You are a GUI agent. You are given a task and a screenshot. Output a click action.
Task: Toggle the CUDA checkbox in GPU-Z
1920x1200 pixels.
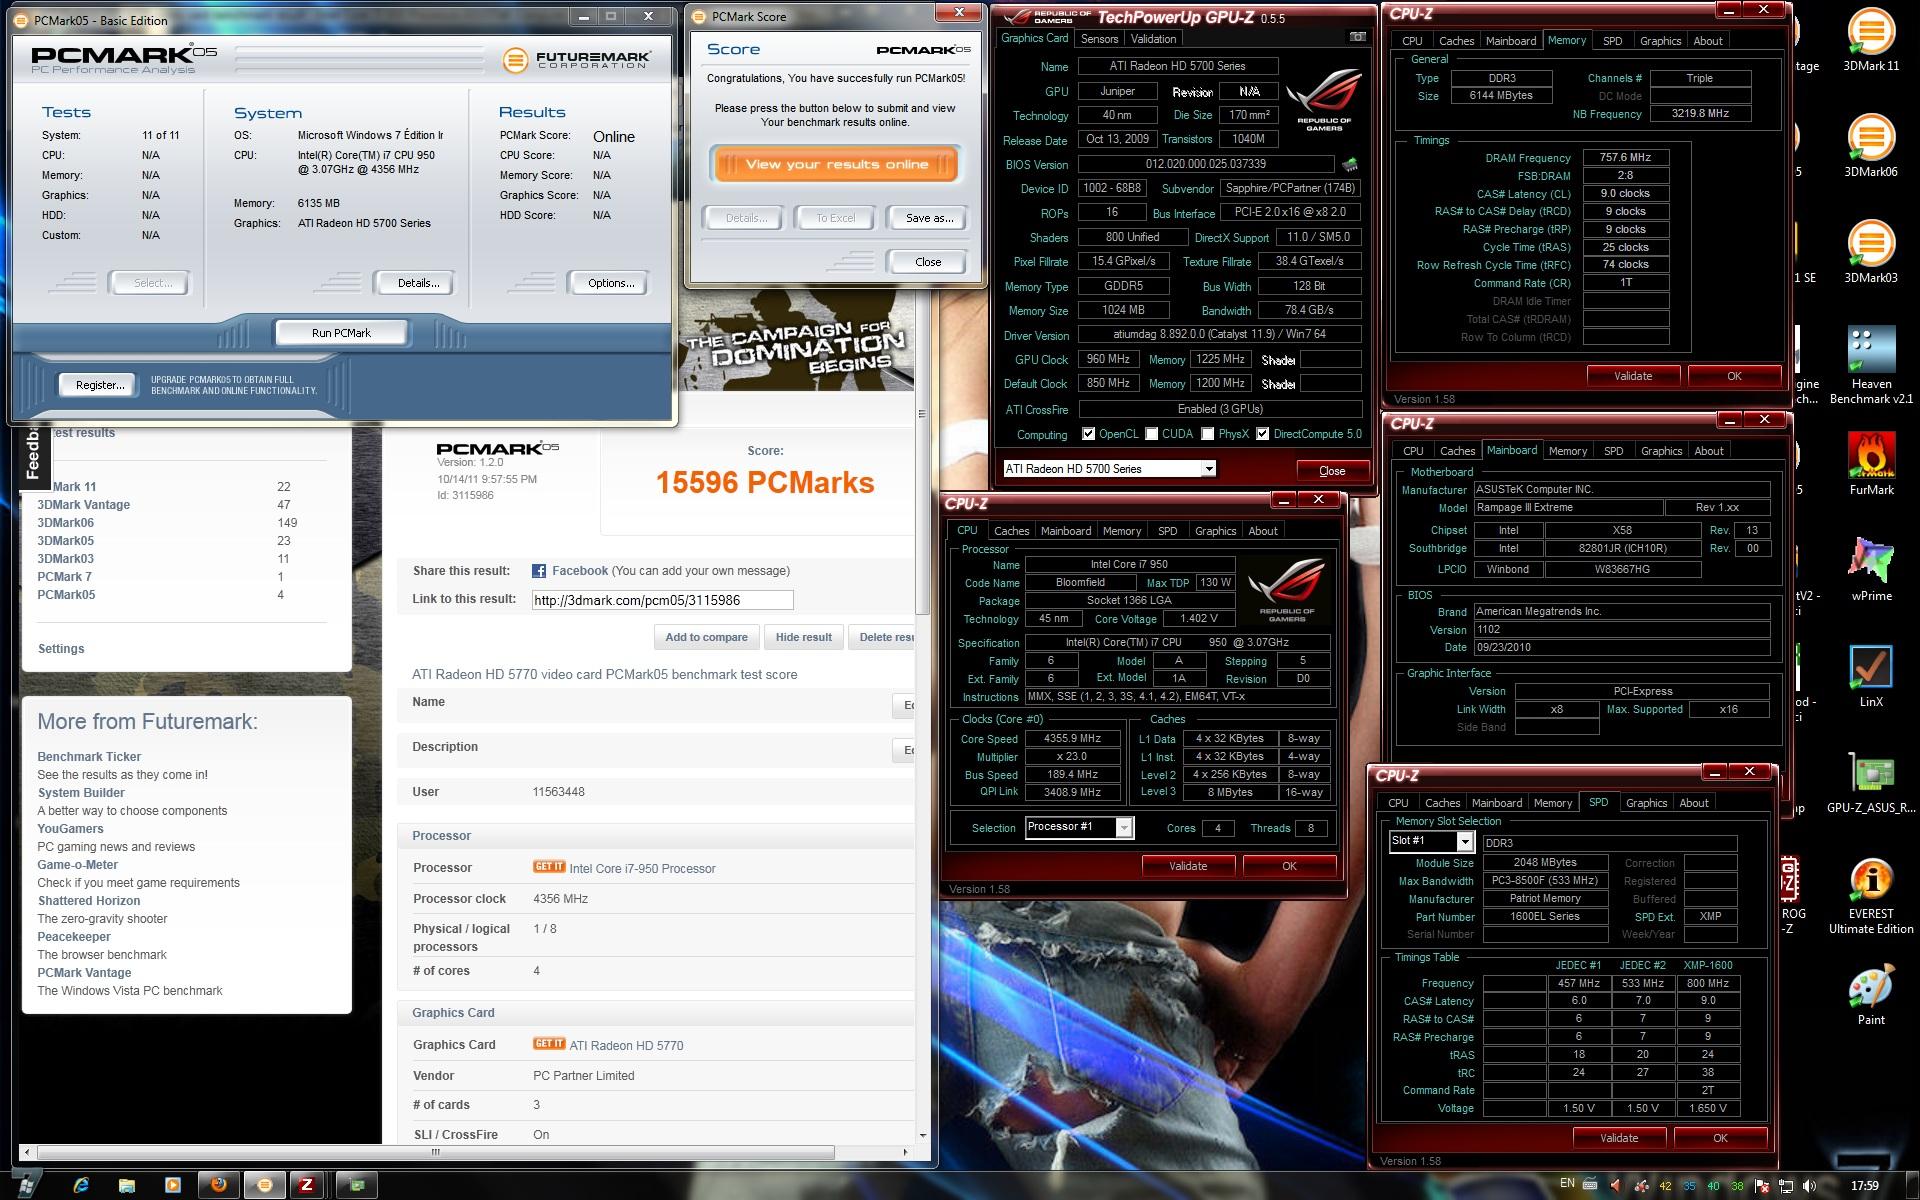(x=1152, y=434)
